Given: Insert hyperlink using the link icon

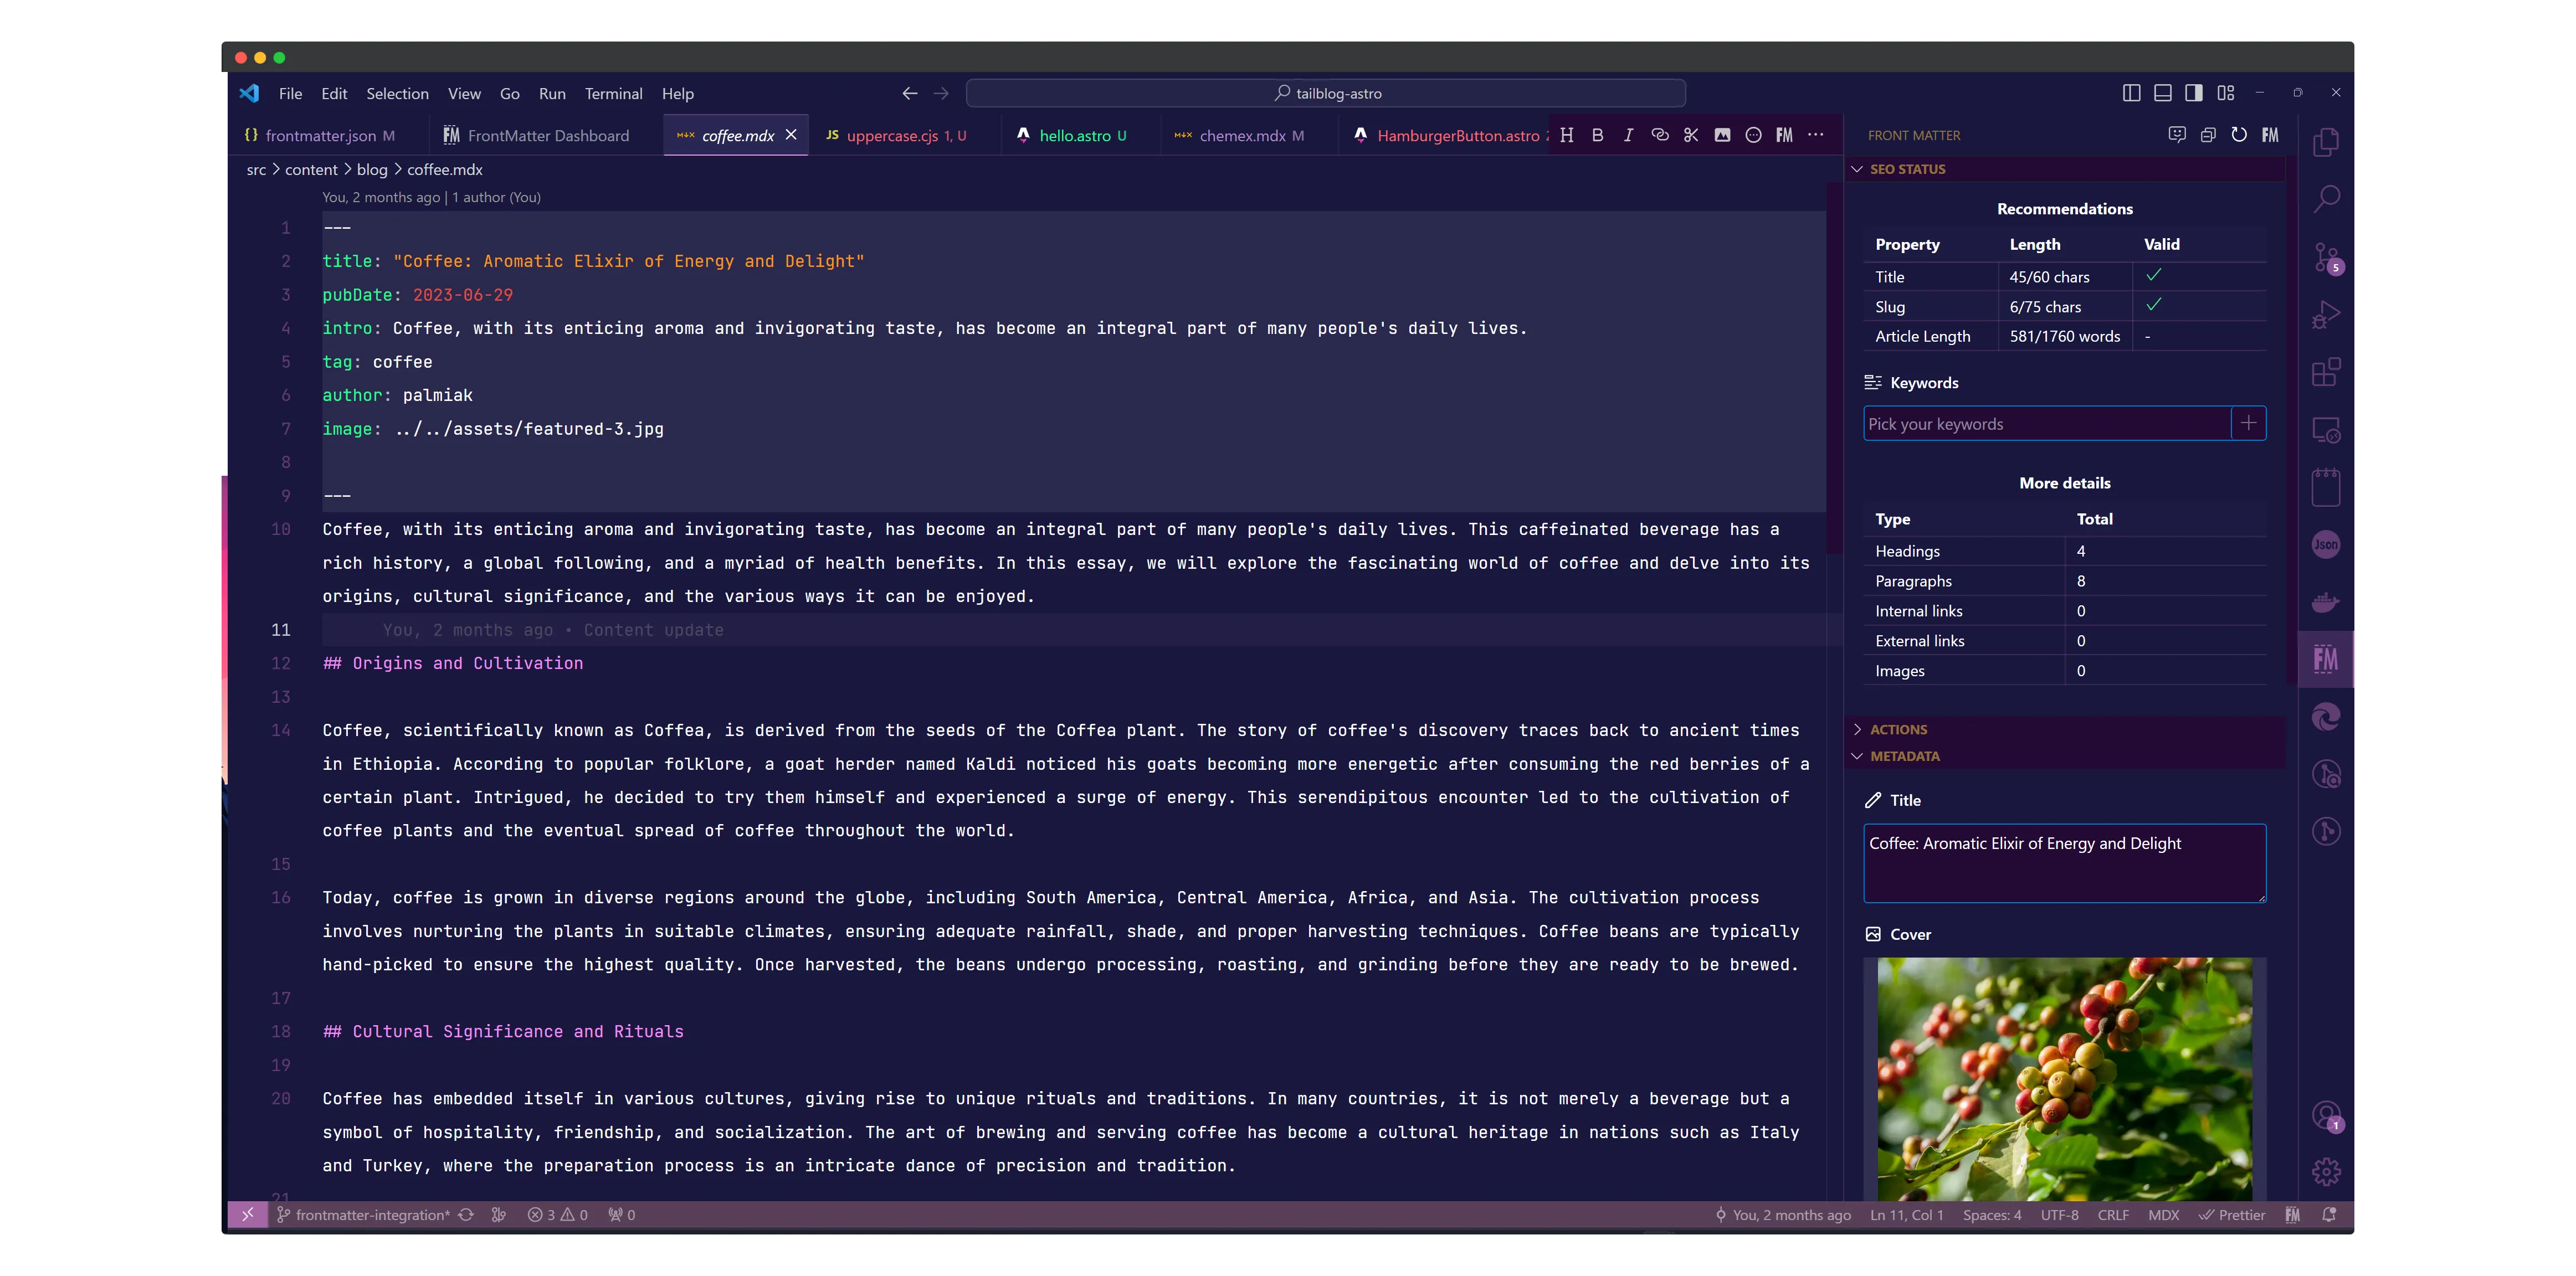Looking at the screenshot, I should (1660, 135).
